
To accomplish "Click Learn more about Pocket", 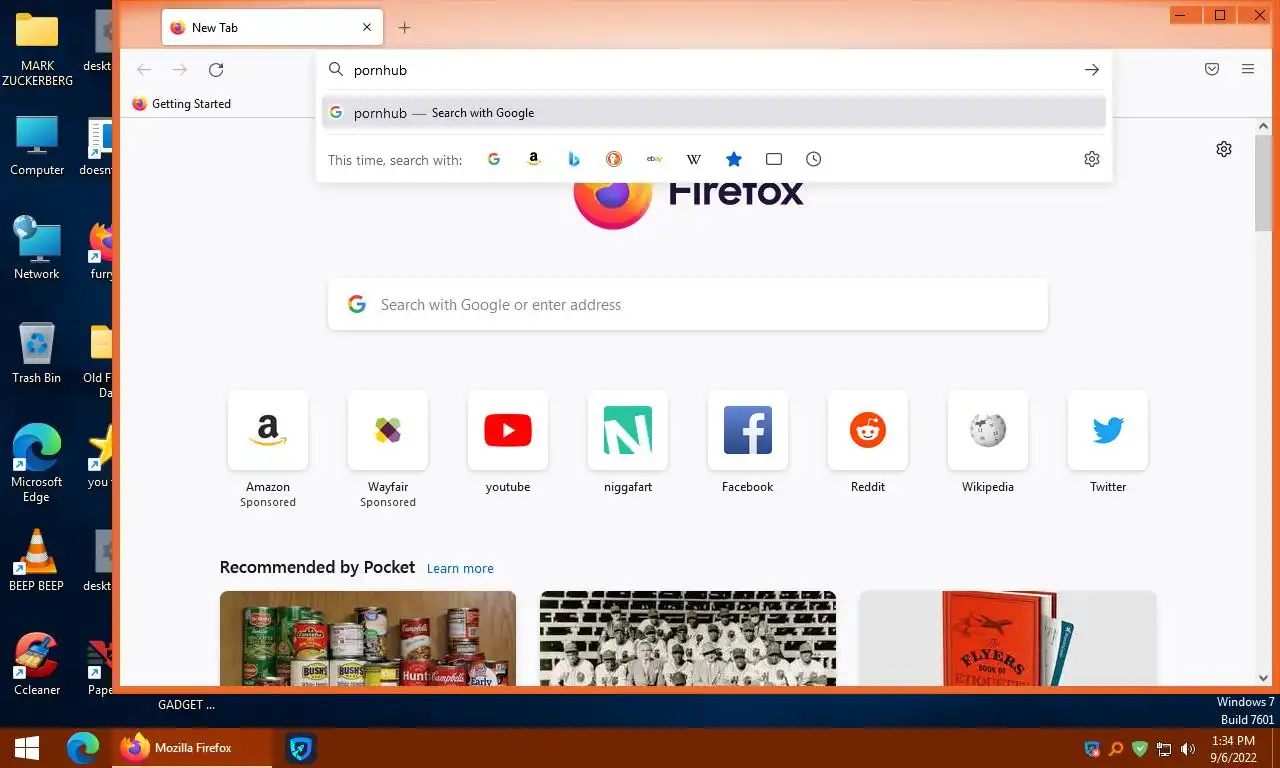I will pyautogui.click(x=460, y=569).
